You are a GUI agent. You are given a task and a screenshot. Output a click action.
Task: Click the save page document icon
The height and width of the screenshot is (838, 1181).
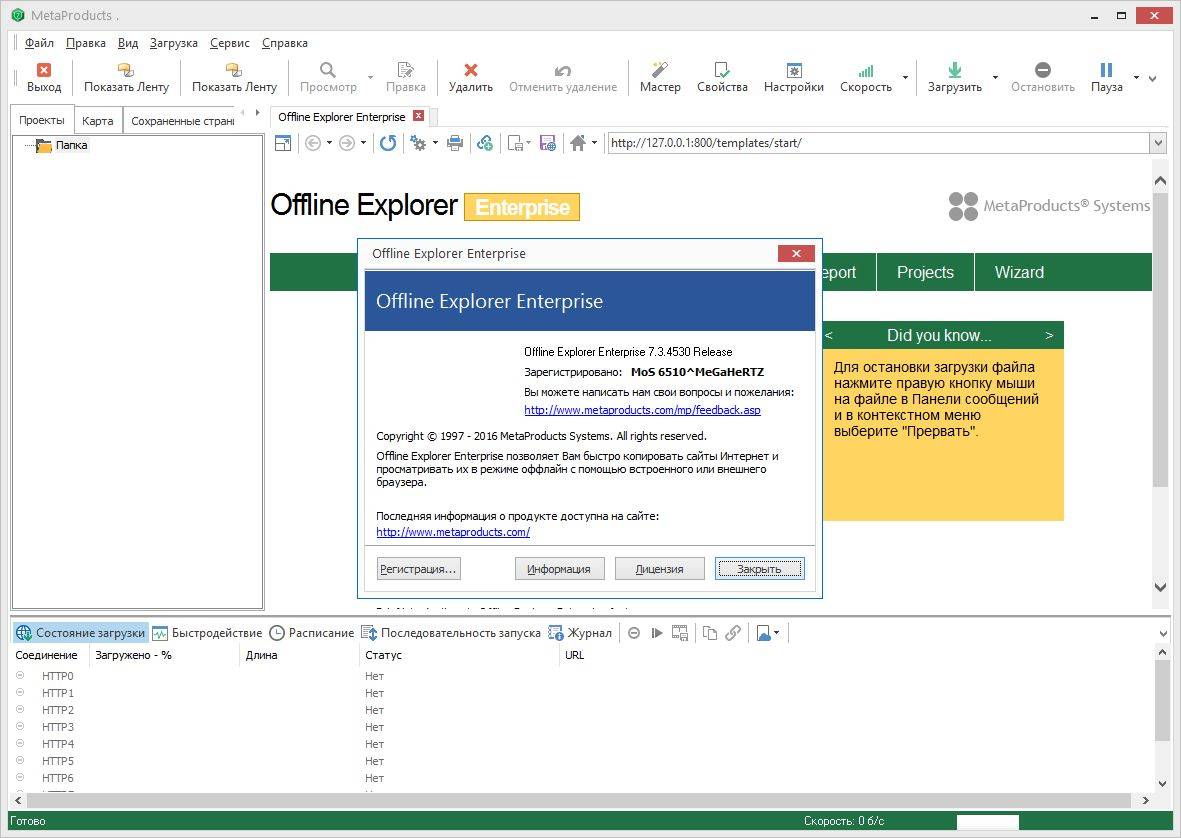(x=516, y=143)
